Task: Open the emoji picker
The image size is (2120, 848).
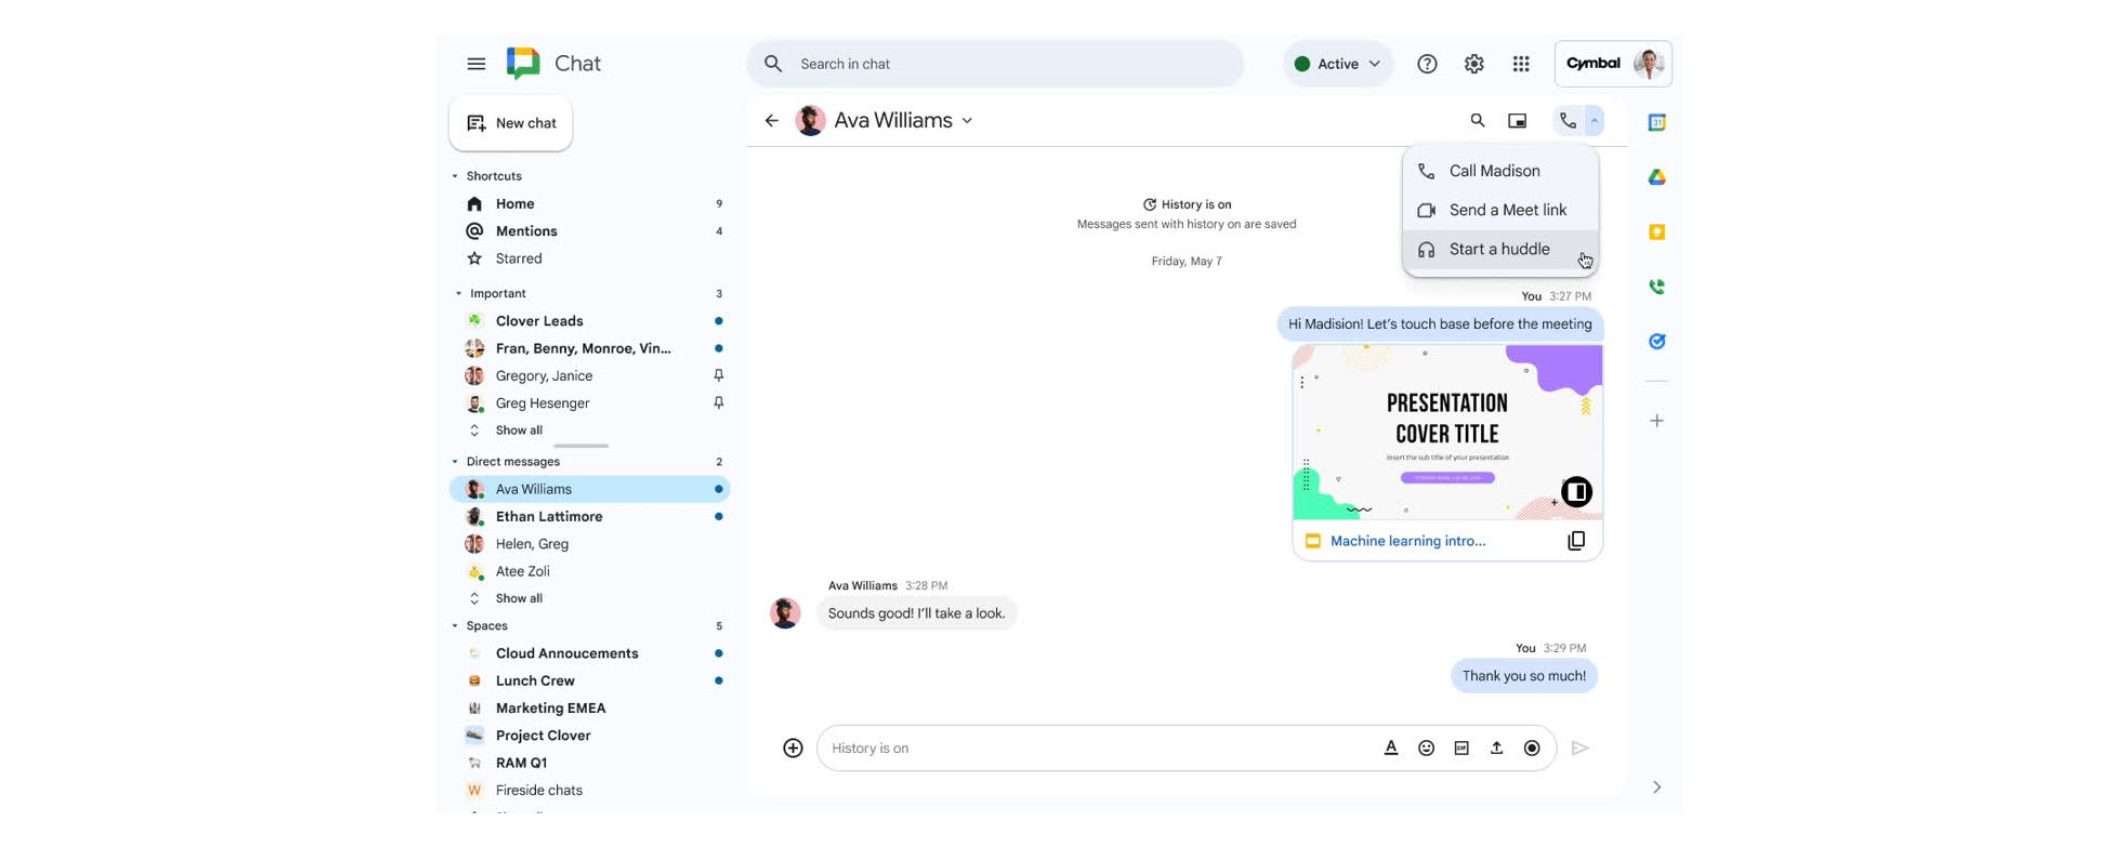Action: pyautogui.click(x=1426, y=748)
